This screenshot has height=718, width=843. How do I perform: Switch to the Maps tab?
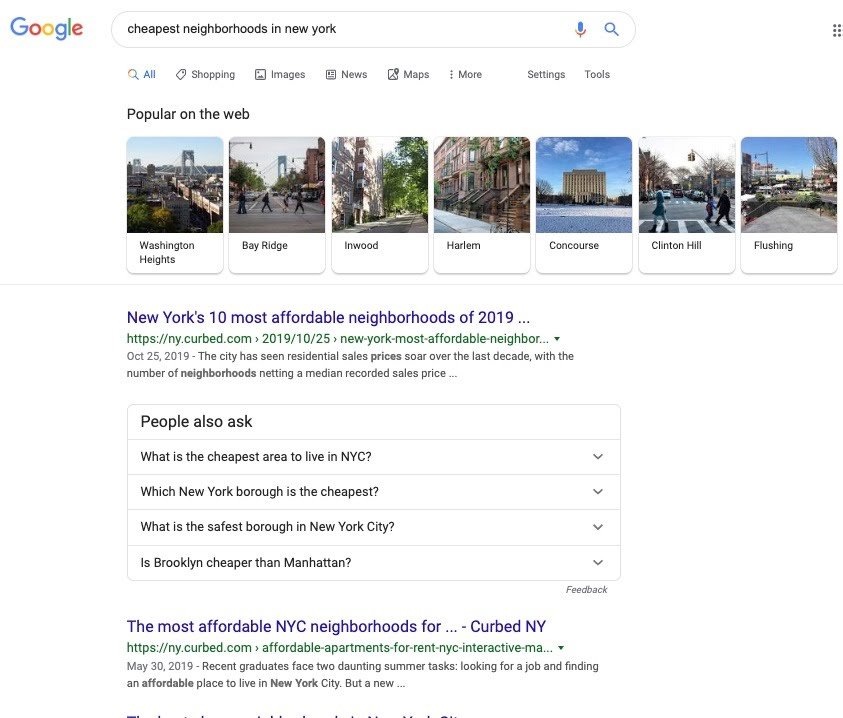pyautogui.click(x=409, y=74)
